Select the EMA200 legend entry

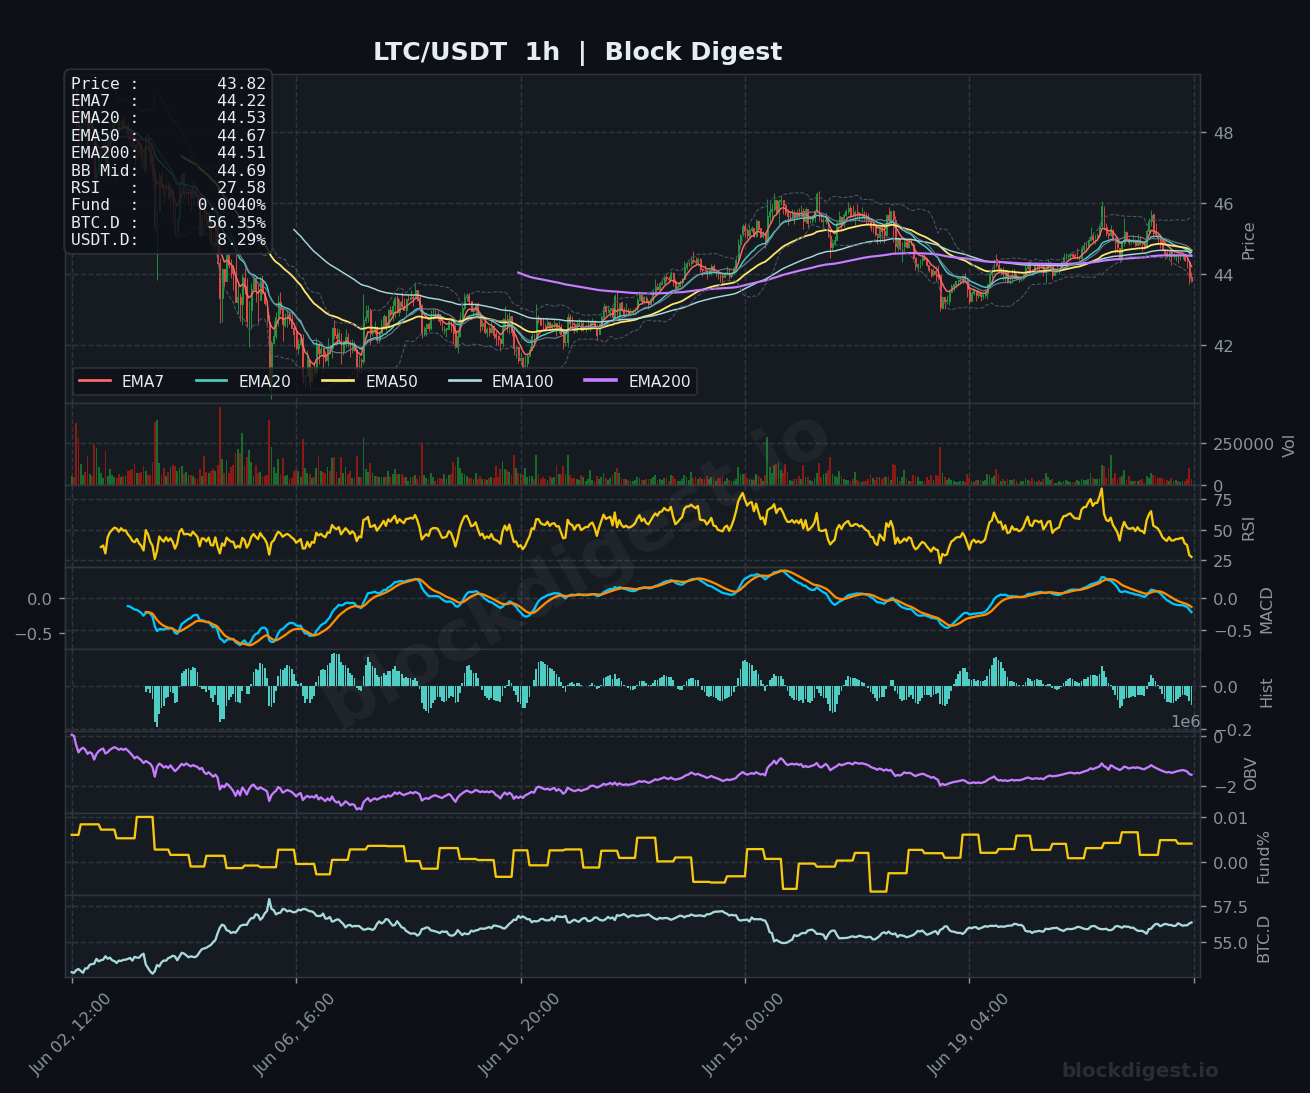click(638, 381)
